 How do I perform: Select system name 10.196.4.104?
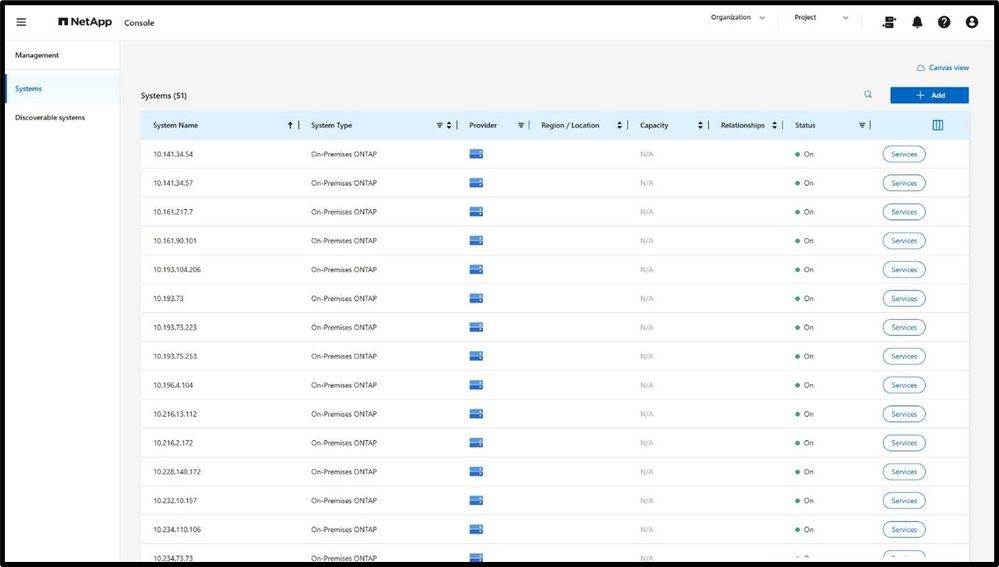[x=173, y=385]
